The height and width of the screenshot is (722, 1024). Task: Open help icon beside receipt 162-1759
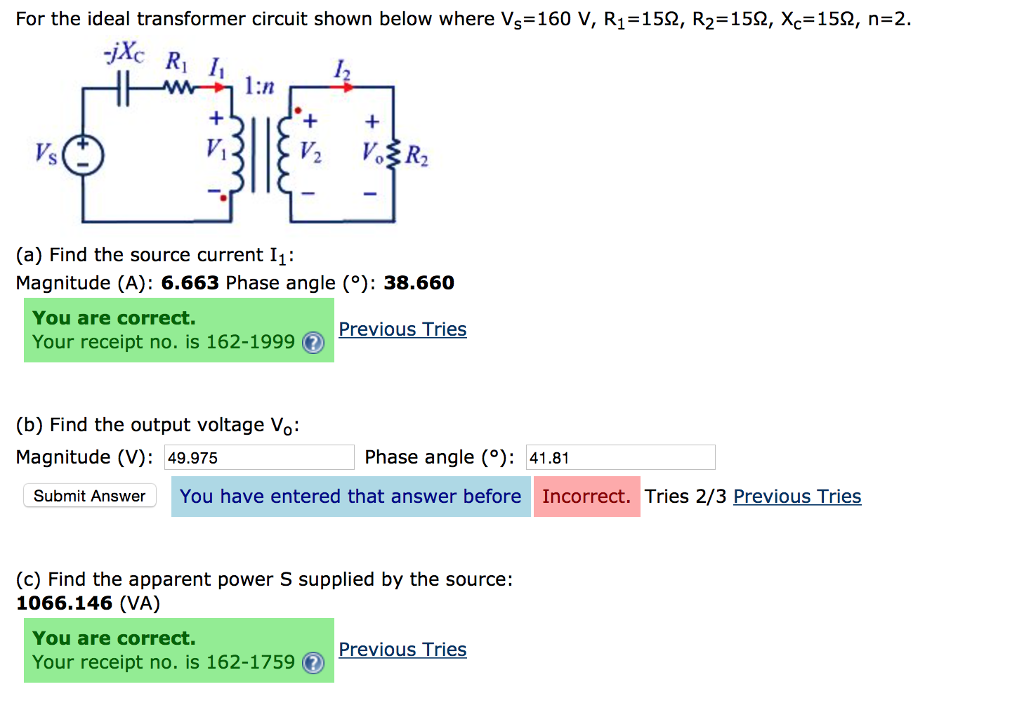pyautogui.click(x=312, y=663)
